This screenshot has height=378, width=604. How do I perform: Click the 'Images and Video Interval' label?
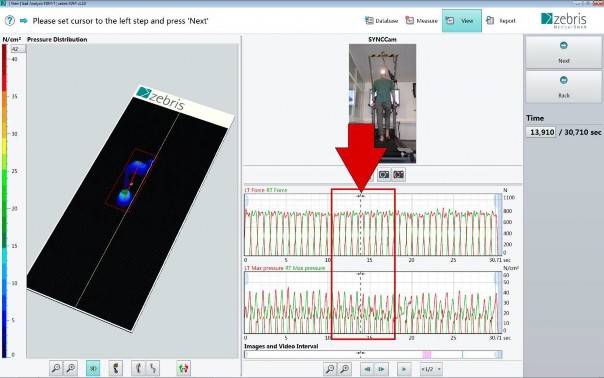[x=281, y=346]
